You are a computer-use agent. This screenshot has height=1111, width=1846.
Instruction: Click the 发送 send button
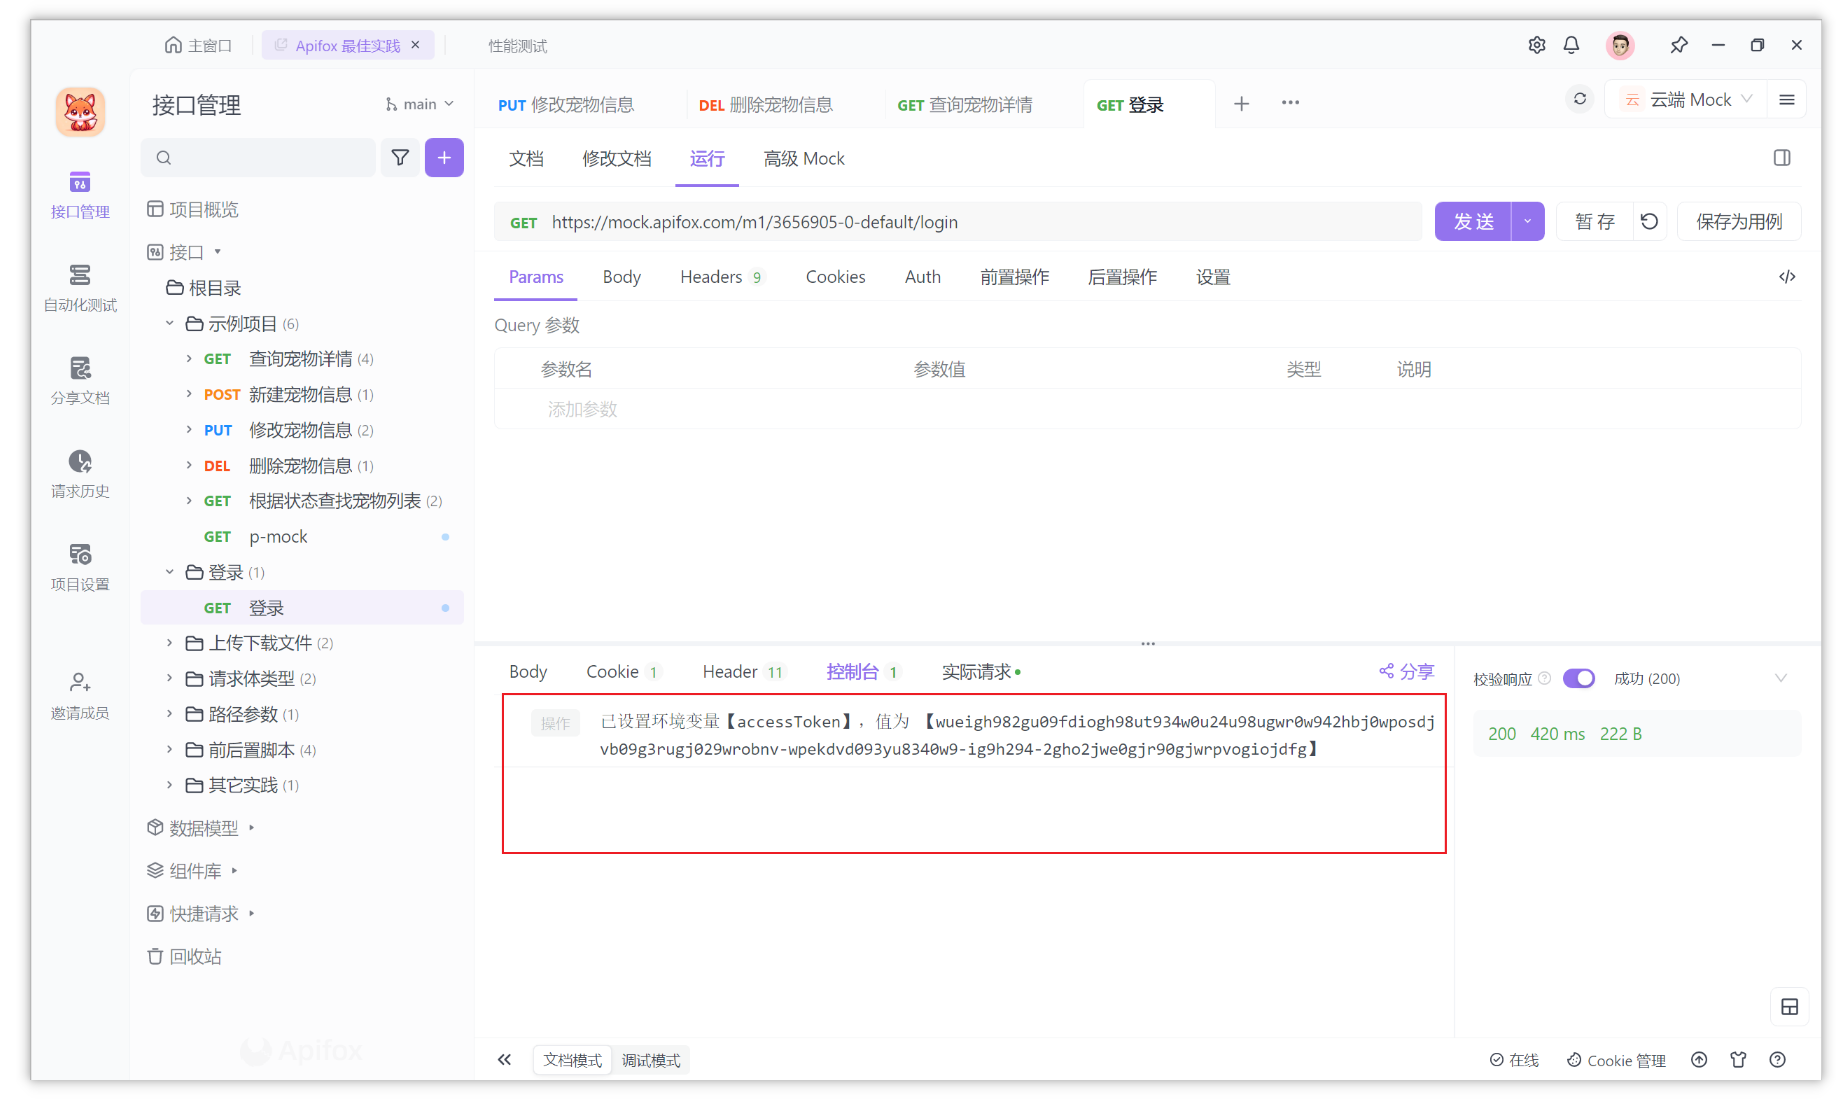click(1473, 221)
